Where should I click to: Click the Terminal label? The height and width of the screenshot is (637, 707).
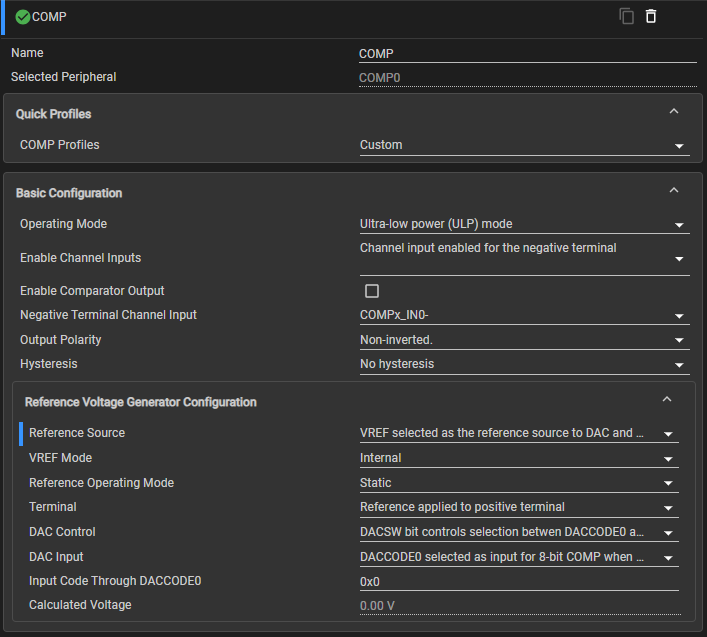53,507
